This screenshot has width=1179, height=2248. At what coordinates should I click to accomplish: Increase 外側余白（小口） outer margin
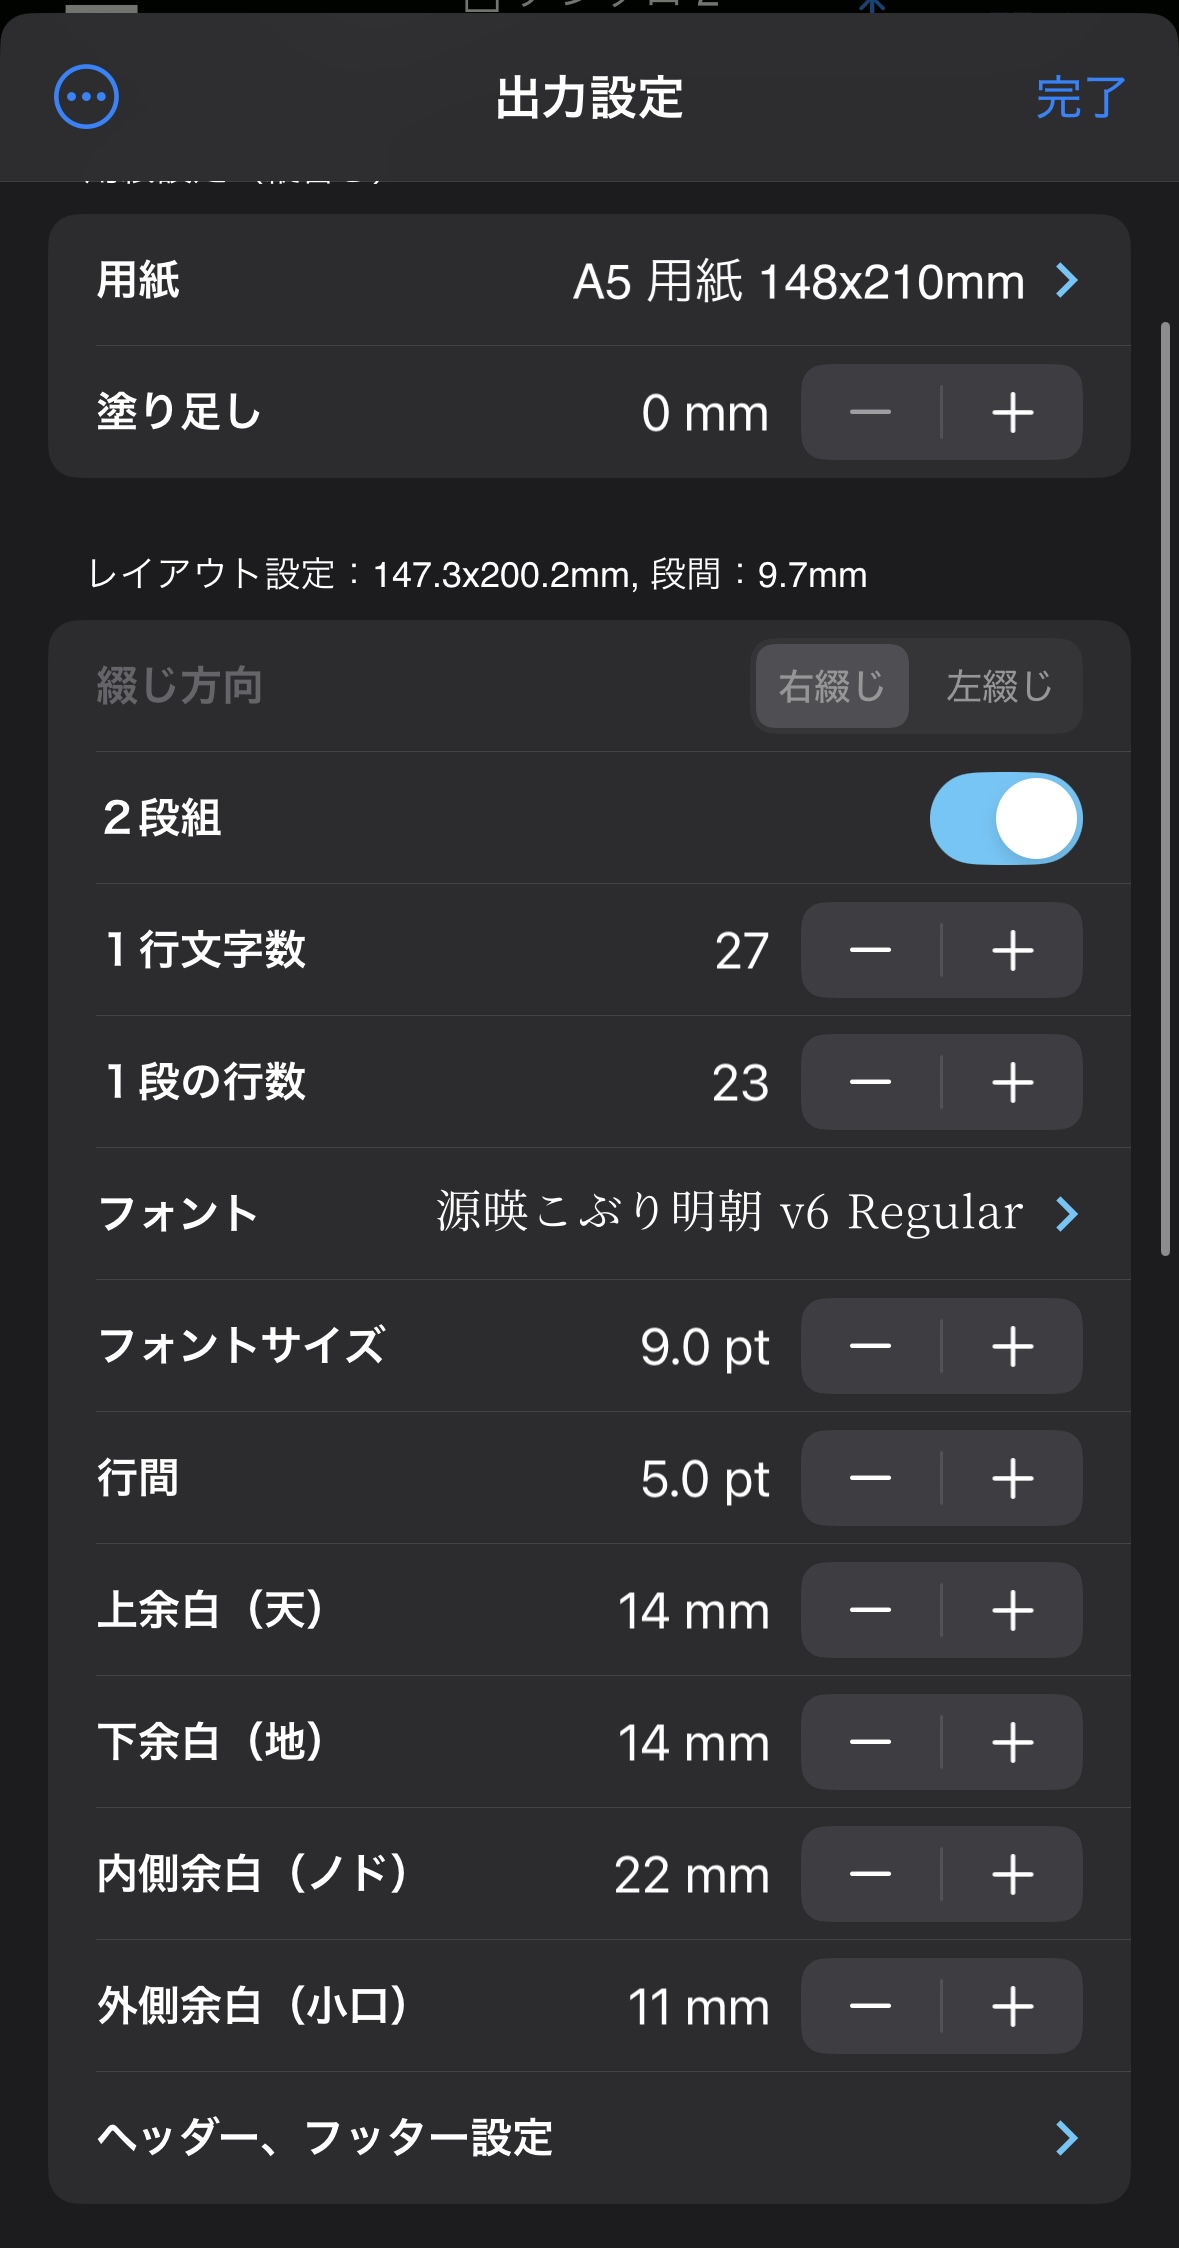[x=1012, y=2006]
